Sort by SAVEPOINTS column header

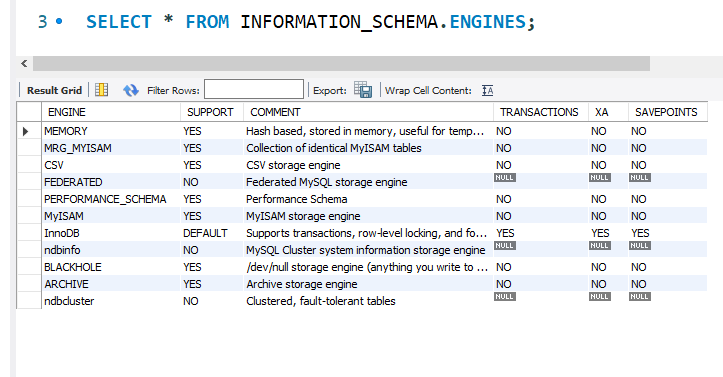668,112
